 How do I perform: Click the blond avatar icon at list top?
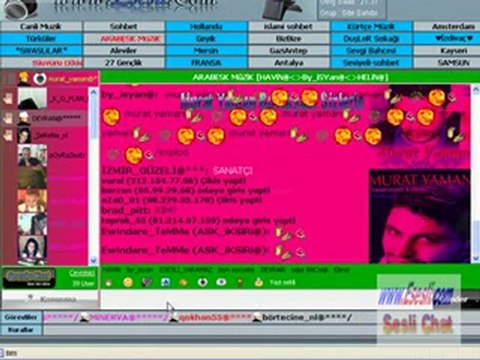[23, 79]
